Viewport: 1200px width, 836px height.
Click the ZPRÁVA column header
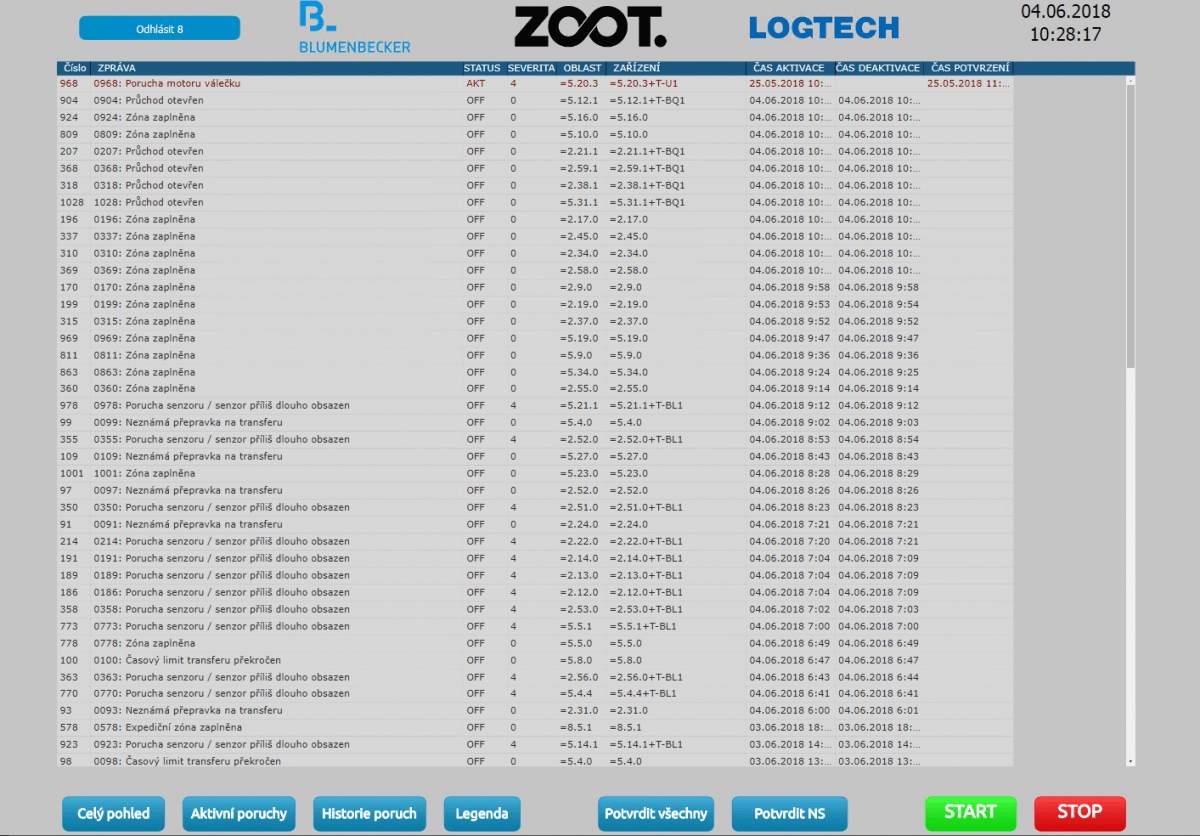[x=117, y=68]
